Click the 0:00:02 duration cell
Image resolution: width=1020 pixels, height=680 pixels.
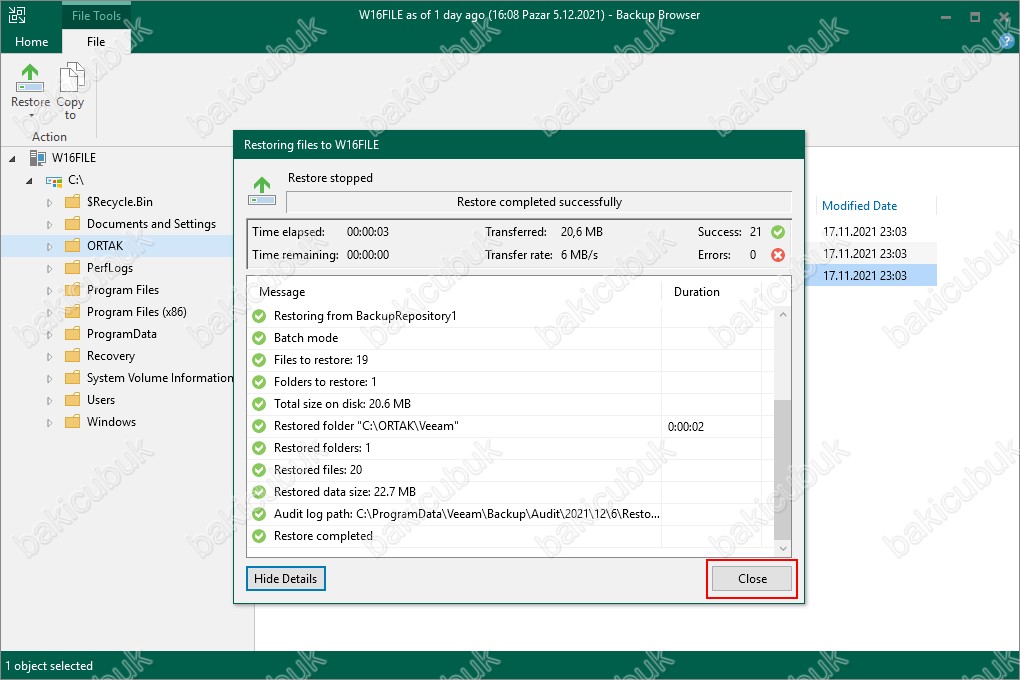tap(686, 427)
